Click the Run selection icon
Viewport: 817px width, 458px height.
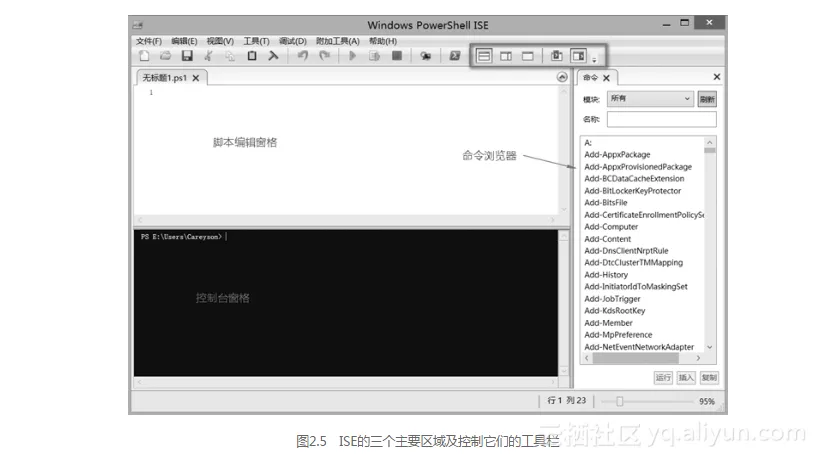point(374,56)
